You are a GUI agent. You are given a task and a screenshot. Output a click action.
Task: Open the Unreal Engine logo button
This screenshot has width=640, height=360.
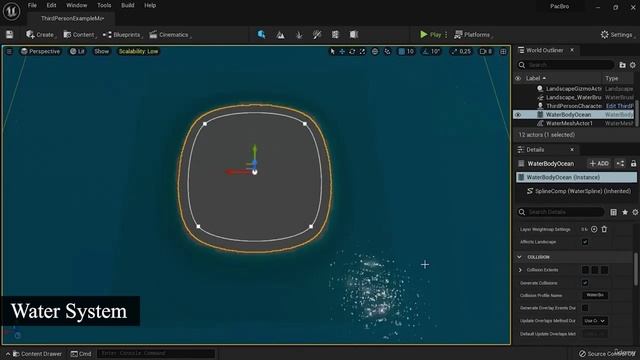[11, 11]
